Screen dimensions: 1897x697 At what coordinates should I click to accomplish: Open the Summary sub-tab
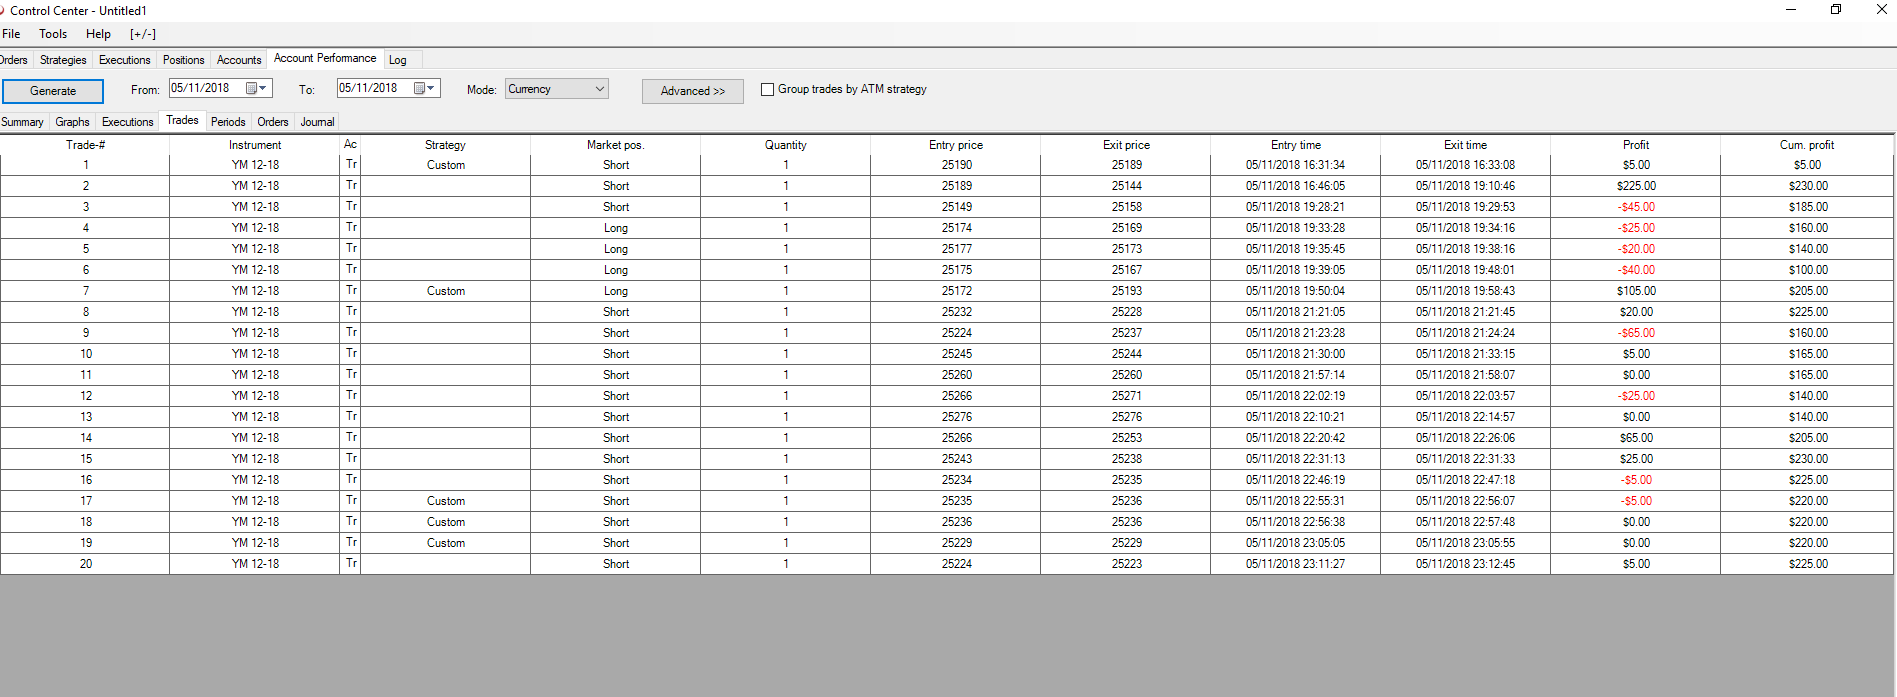(23, 122)
